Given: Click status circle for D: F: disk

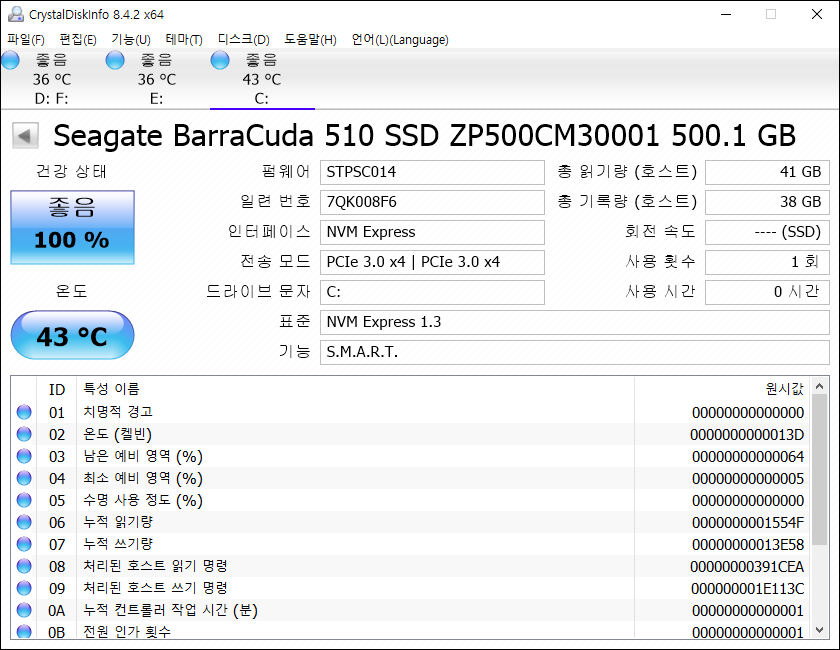Looking at the screenshot, I should pyautogui.click(x=11, y=61).
